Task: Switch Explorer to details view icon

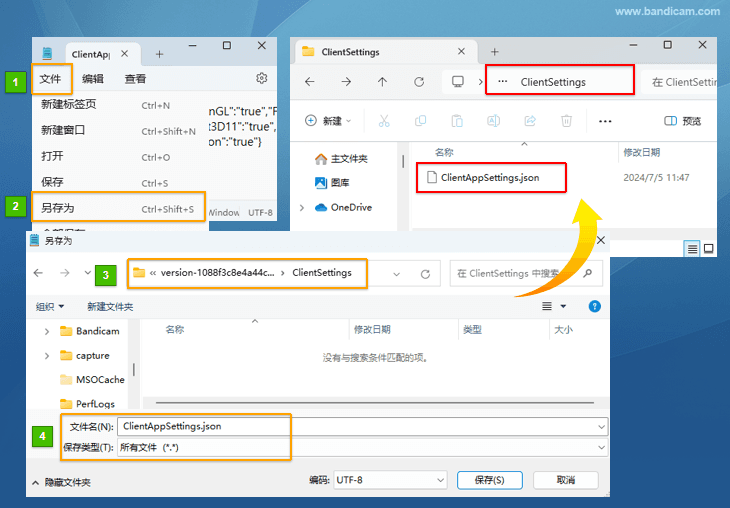Action: 692,249
